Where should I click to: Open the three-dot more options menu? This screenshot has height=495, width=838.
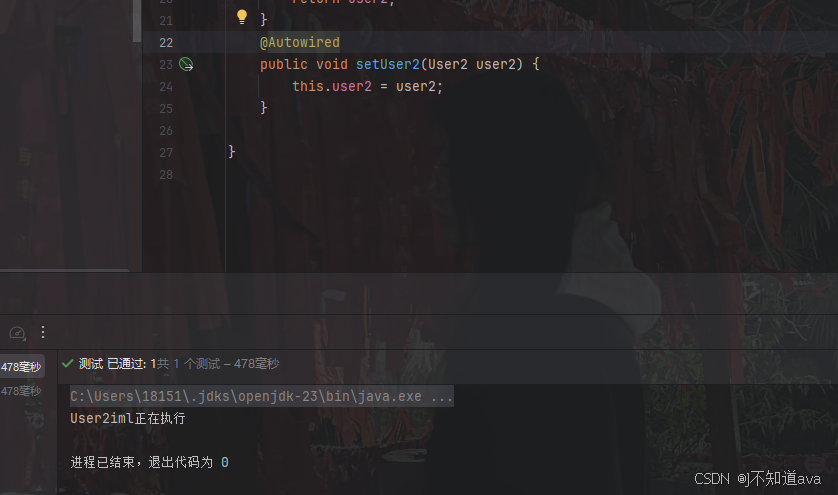(43, 332)
